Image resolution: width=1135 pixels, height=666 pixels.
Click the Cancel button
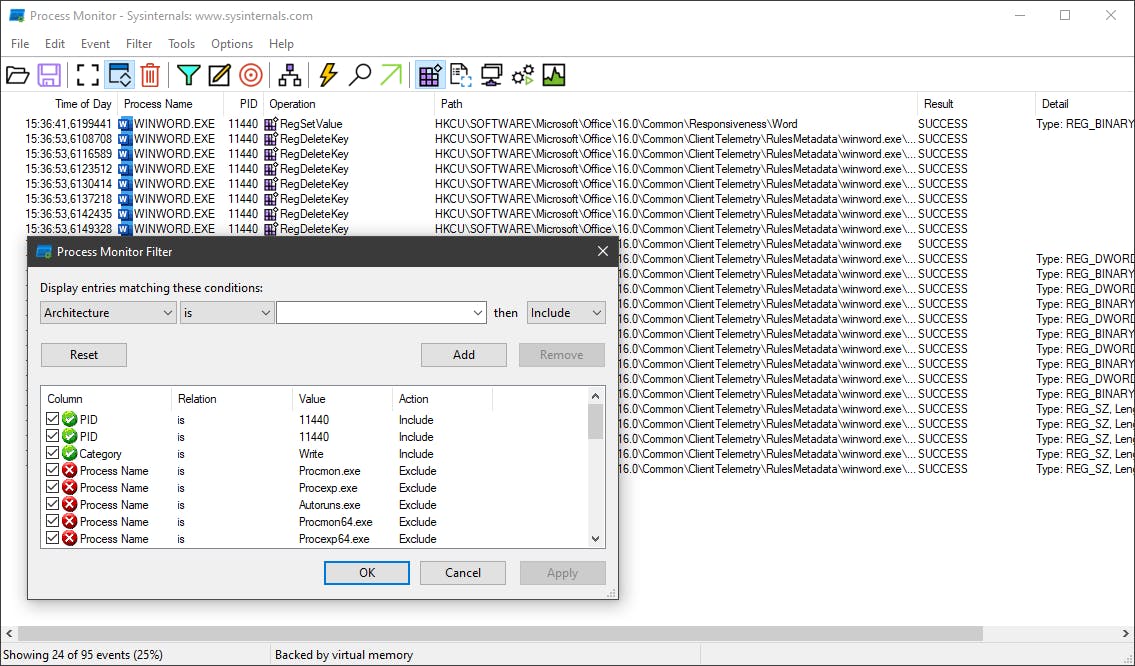463,573
